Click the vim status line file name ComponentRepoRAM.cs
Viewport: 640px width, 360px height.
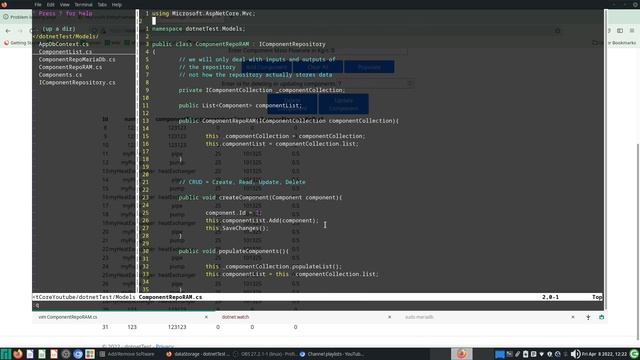click(x=170, y=297)
